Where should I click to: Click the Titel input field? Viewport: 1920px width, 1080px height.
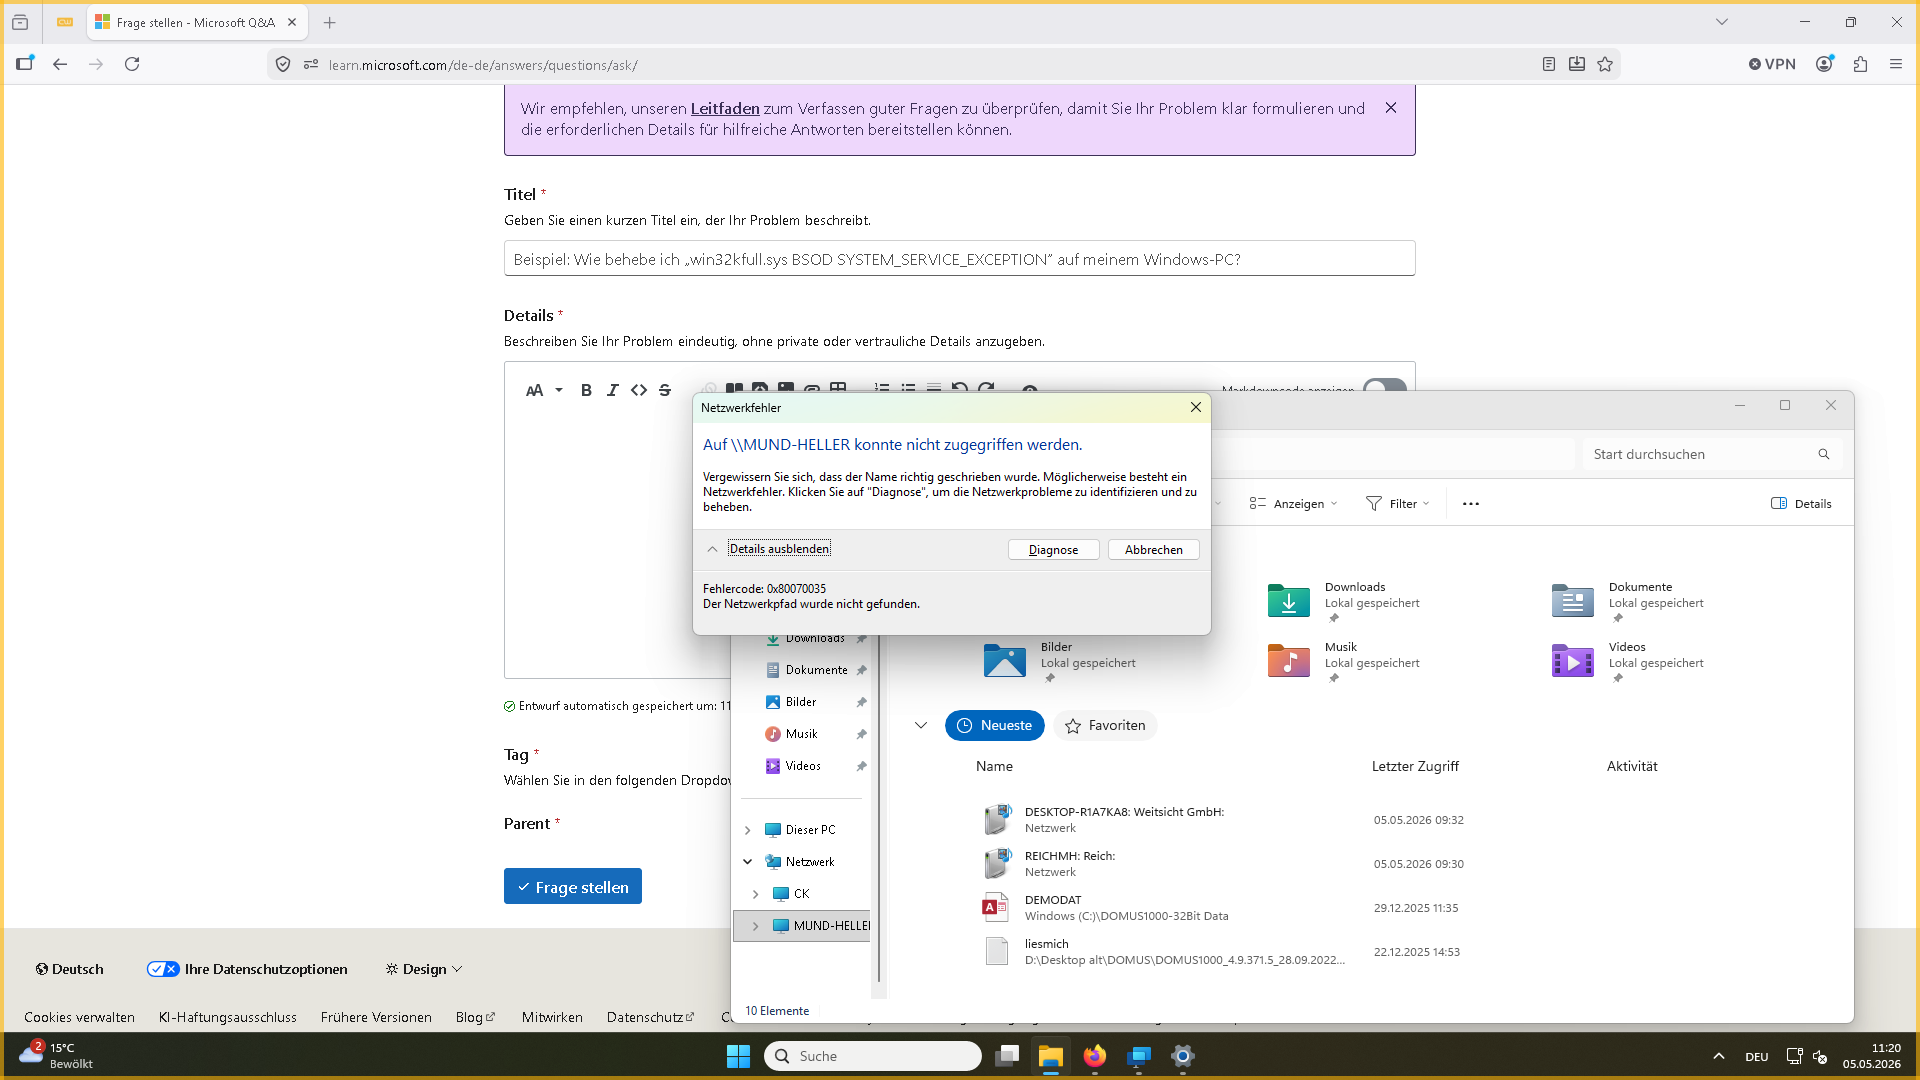click(959, 258)
